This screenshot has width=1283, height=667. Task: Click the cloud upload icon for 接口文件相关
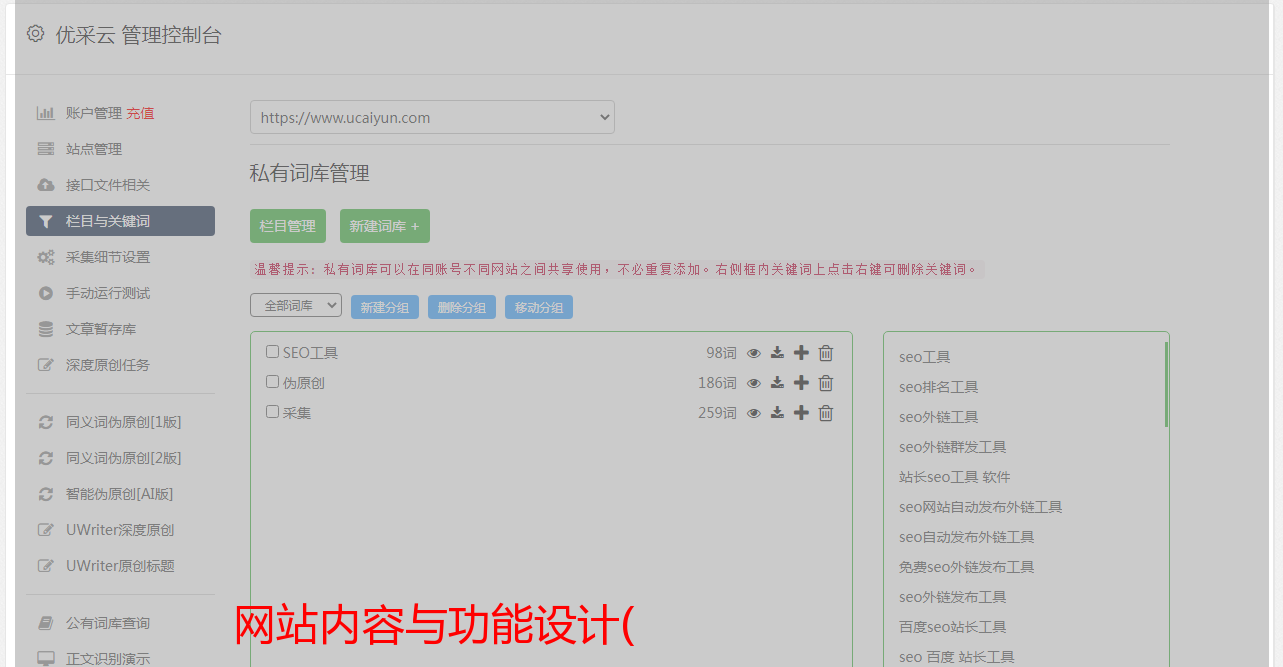[45, 185]
